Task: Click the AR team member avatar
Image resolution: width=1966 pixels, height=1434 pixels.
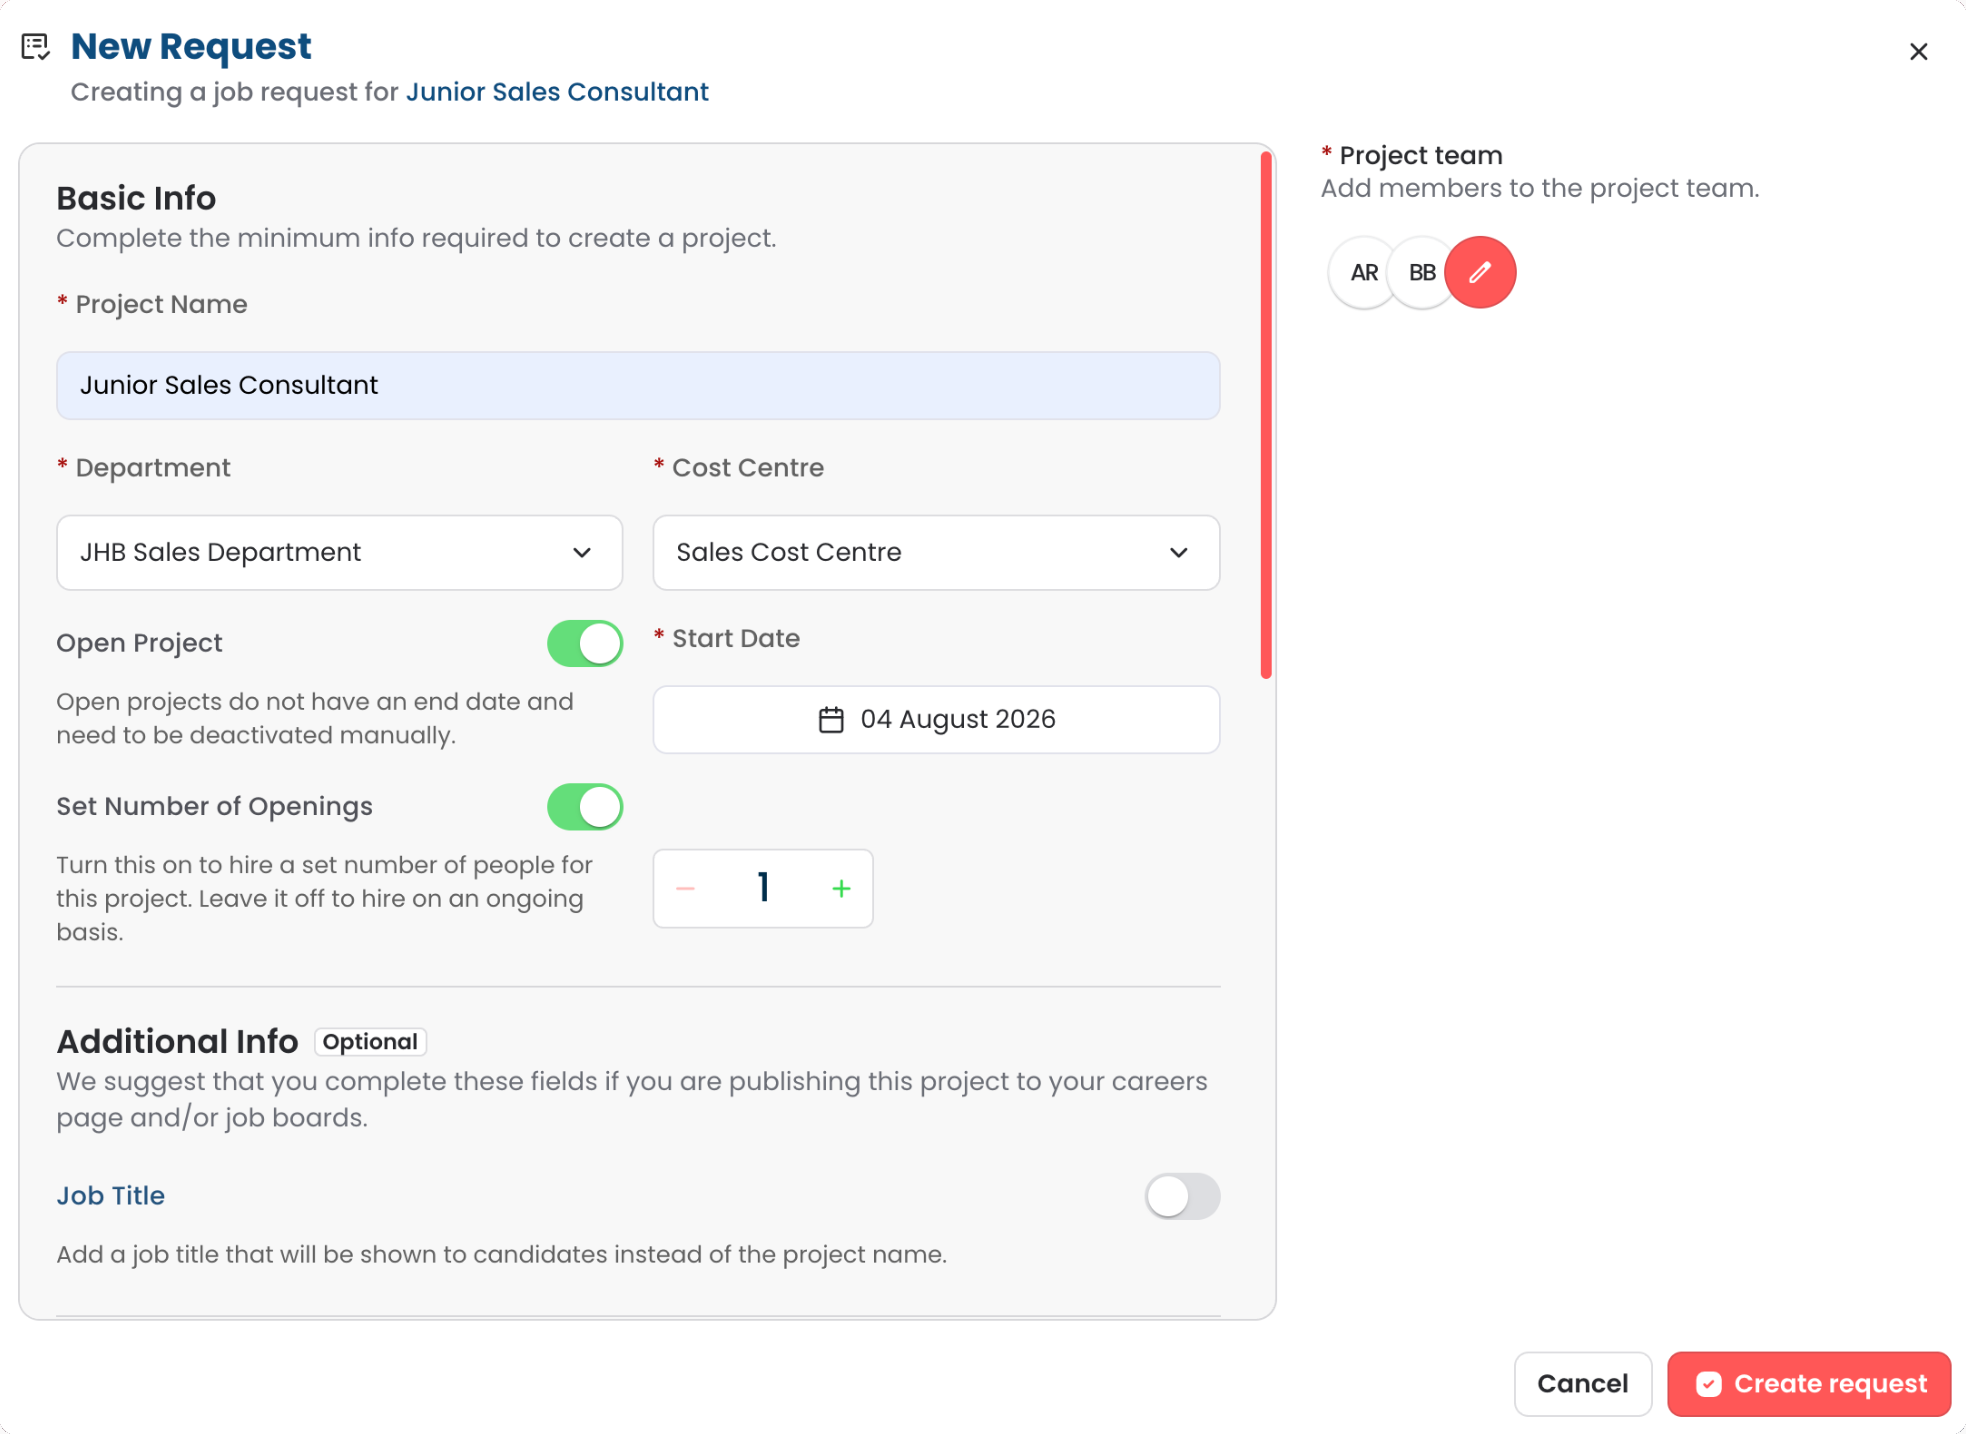Action: pos(1364,272)
